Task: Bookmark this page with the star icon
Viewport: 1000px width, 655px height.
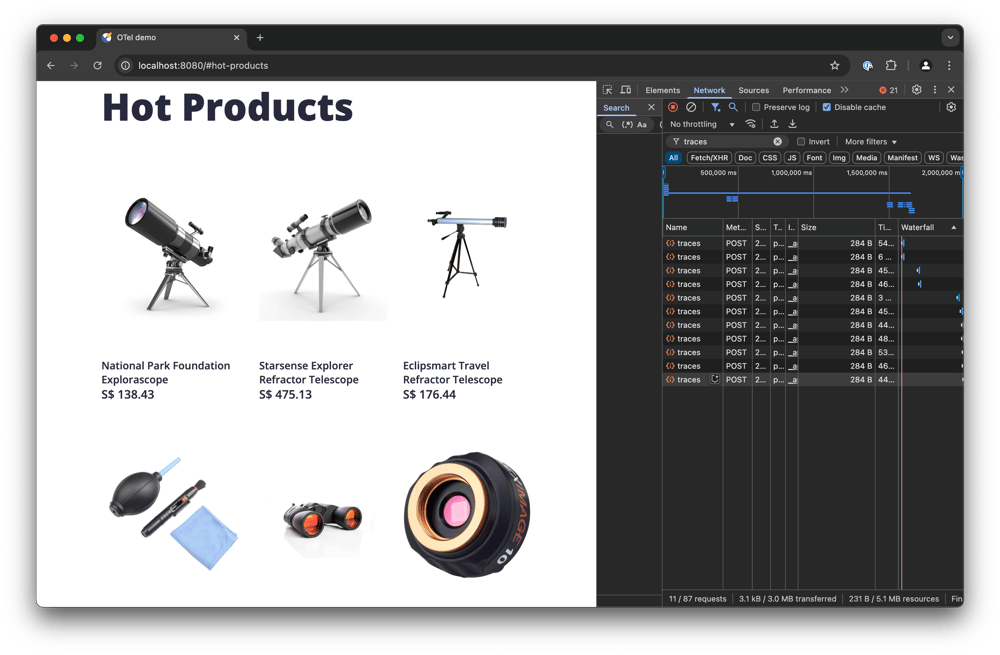Action: (835, 65)
